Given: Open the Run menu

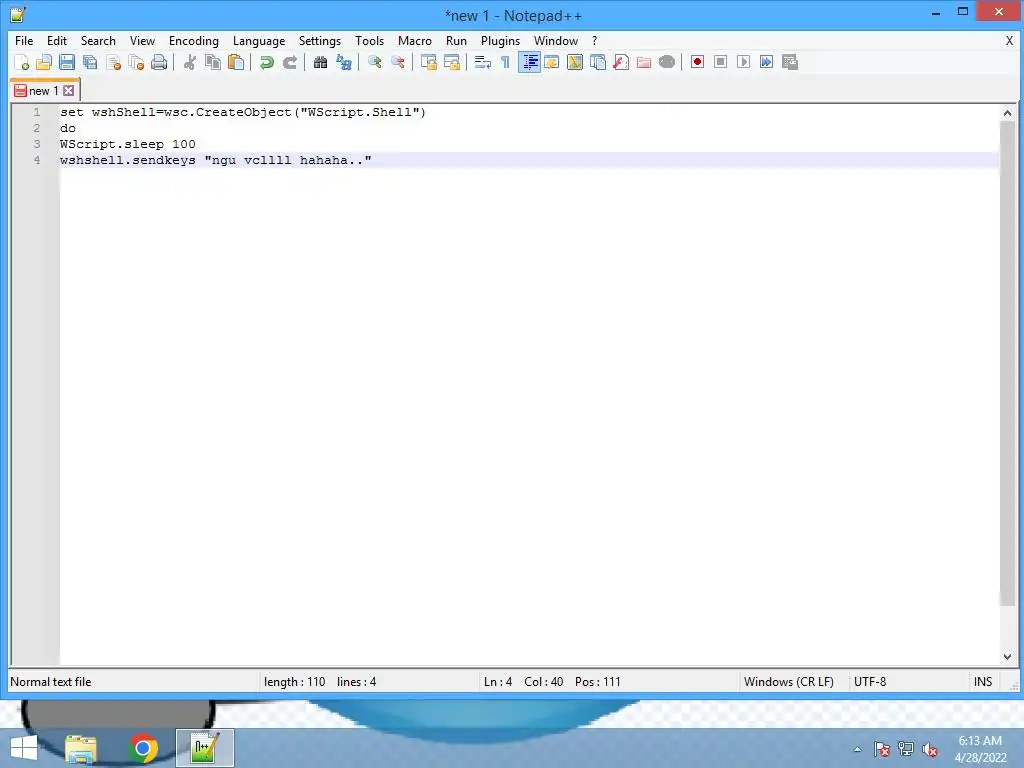Looking at the screenshot, I should point(456,40).
